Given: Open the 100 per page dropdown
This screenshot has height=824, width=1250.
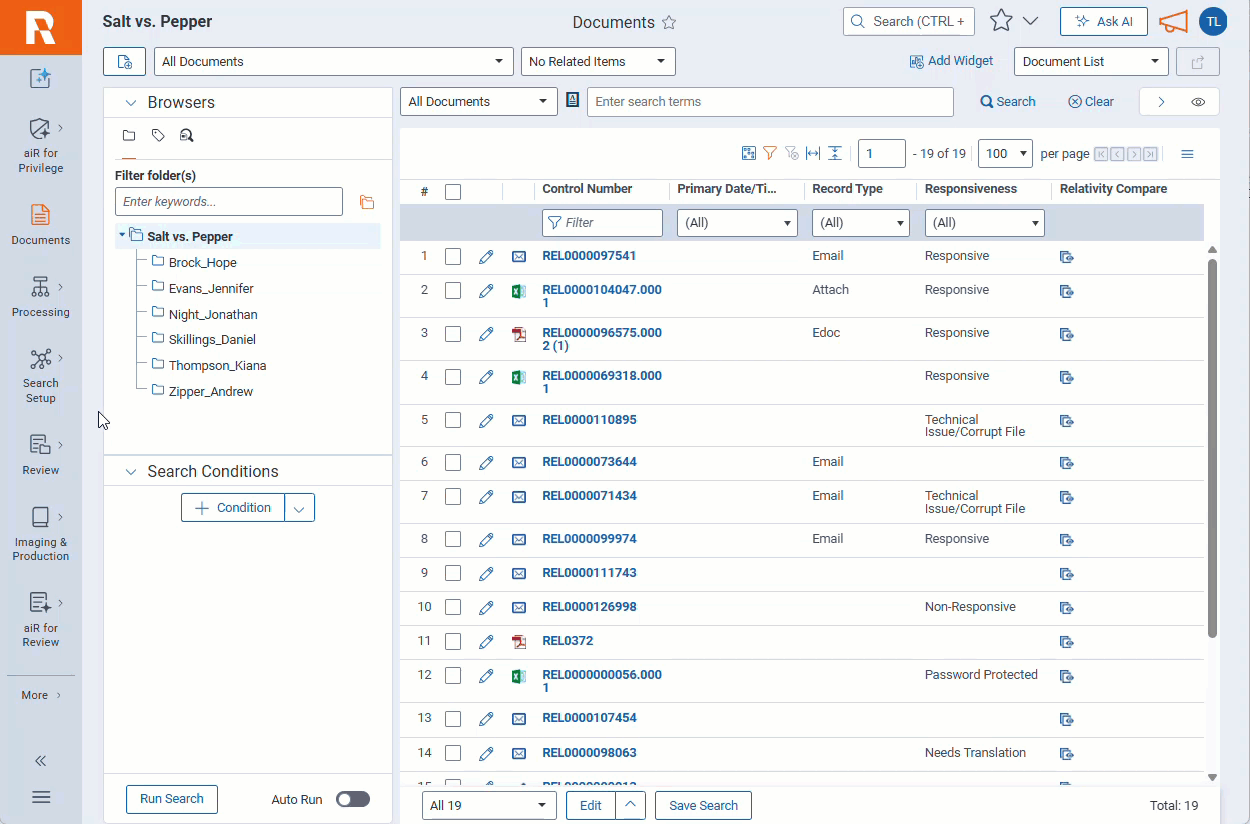Looking at the screenshot, I should [x=1005, y=153].
